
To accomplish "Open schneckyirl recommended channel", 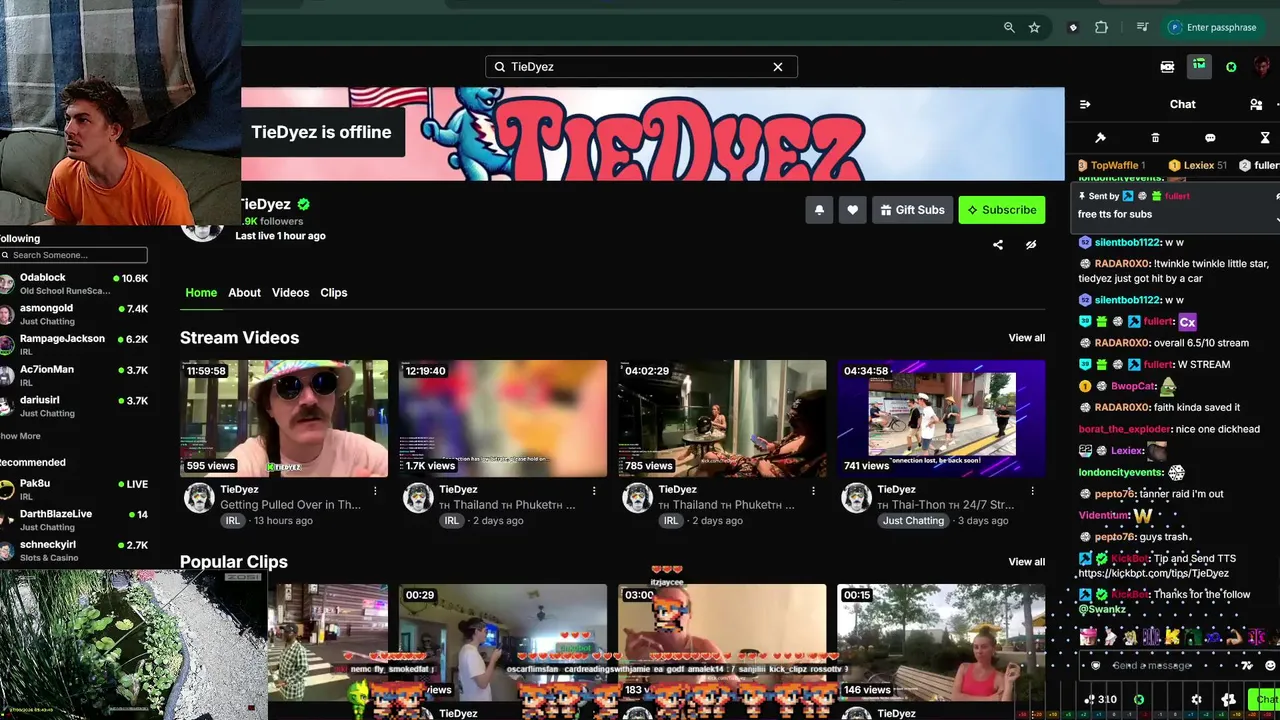I will point(74,551).
